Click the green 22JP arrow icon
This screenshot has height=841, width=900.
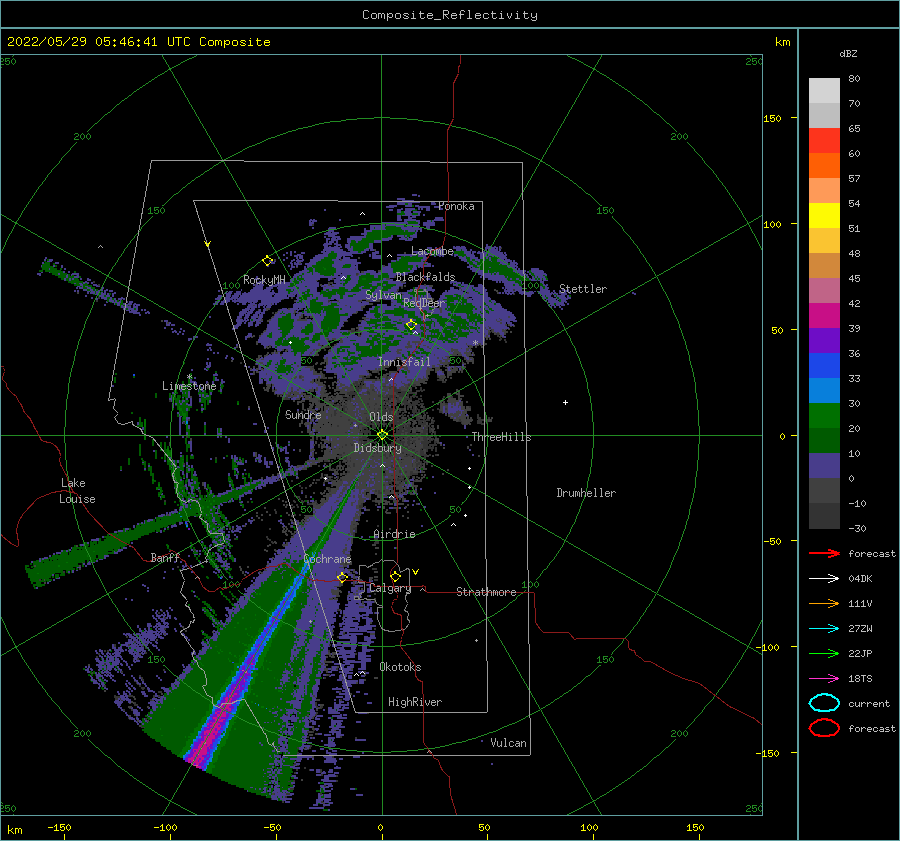824,653
